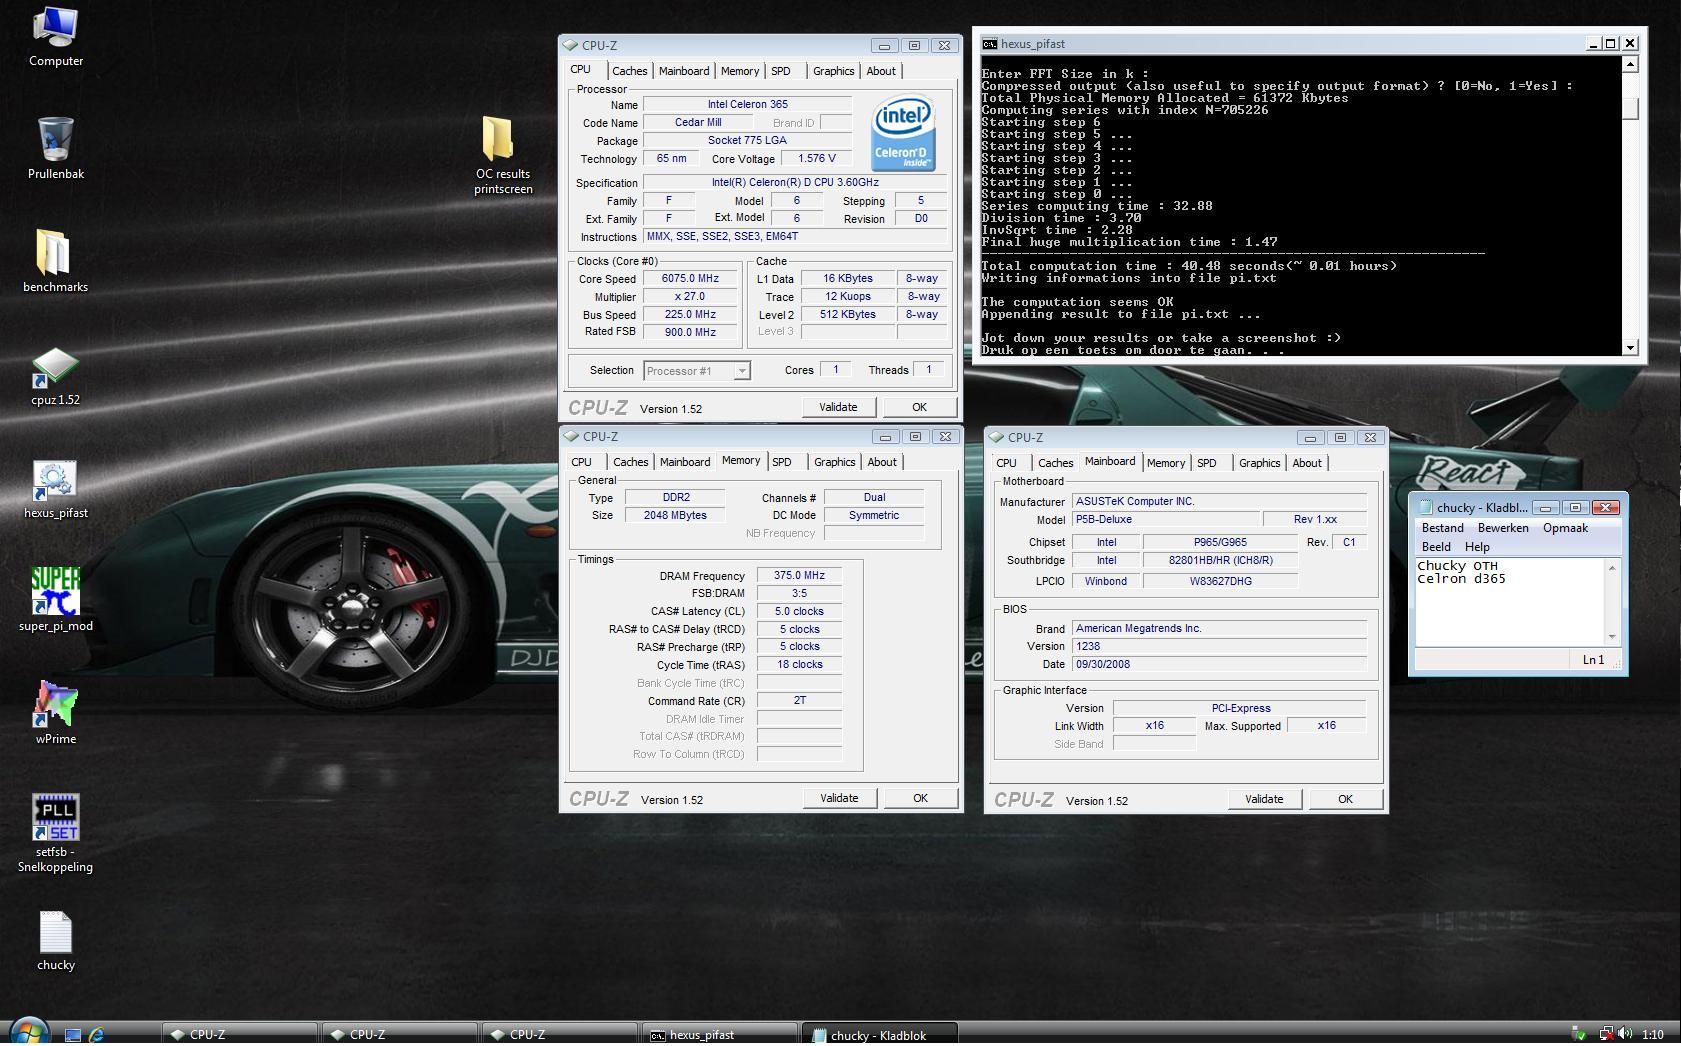Click the P5B-Deluxe model field
Viewport: 1681px width, 1046px height.
[x=1165, y=519]
